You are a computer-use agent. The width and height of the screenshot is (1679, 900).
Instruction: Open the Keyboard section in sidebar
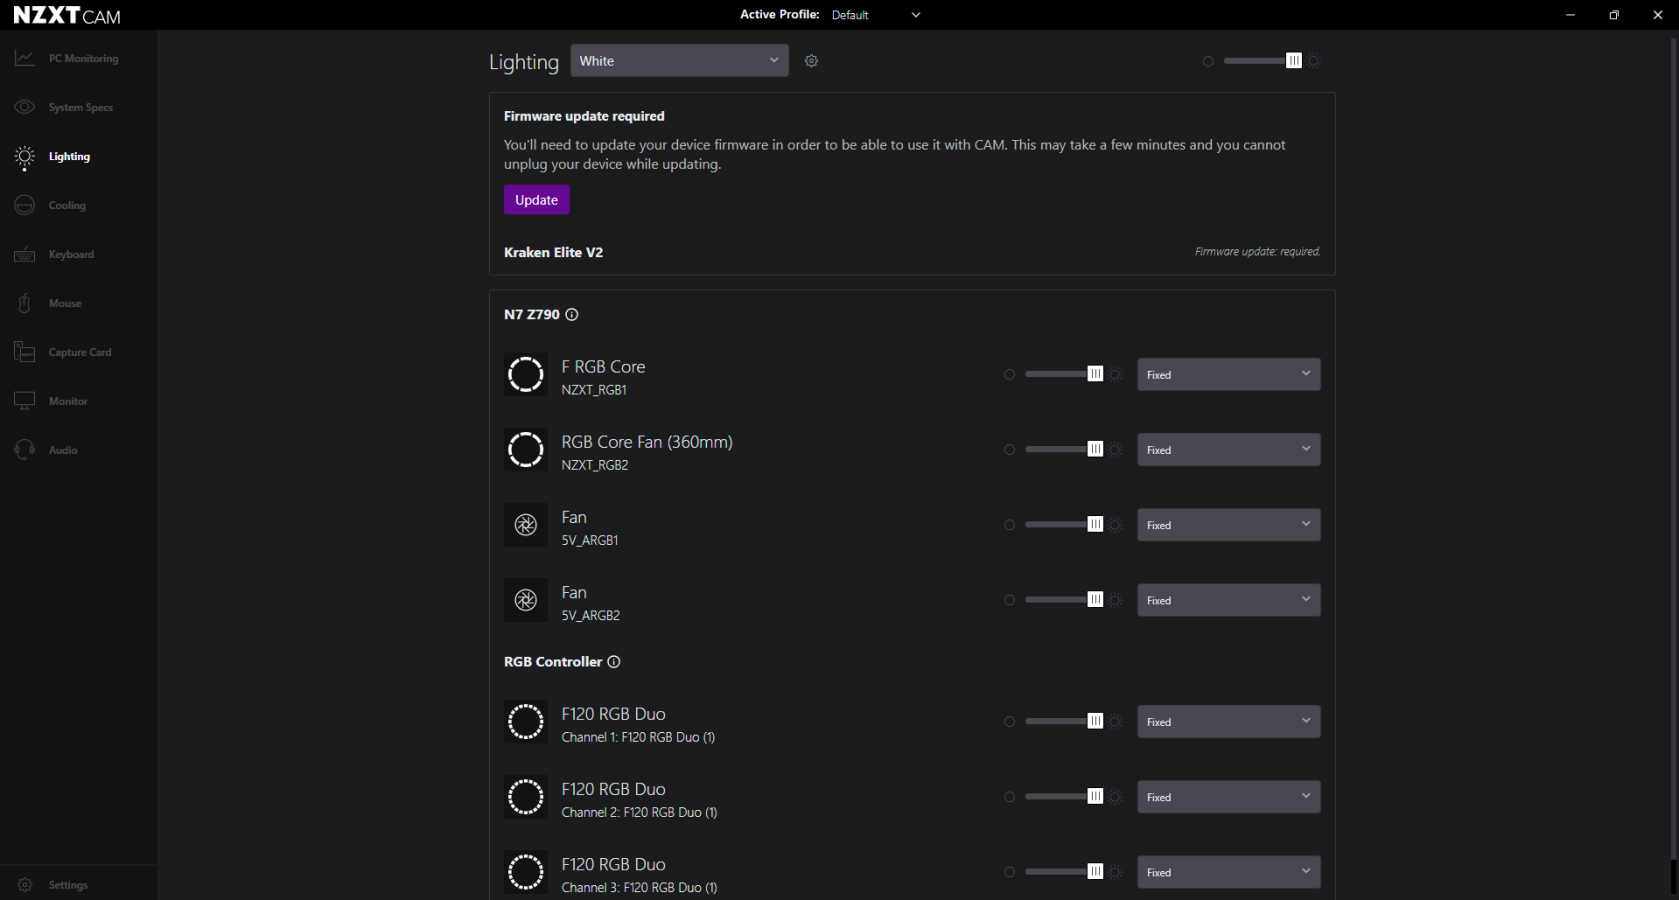[71, 254]
